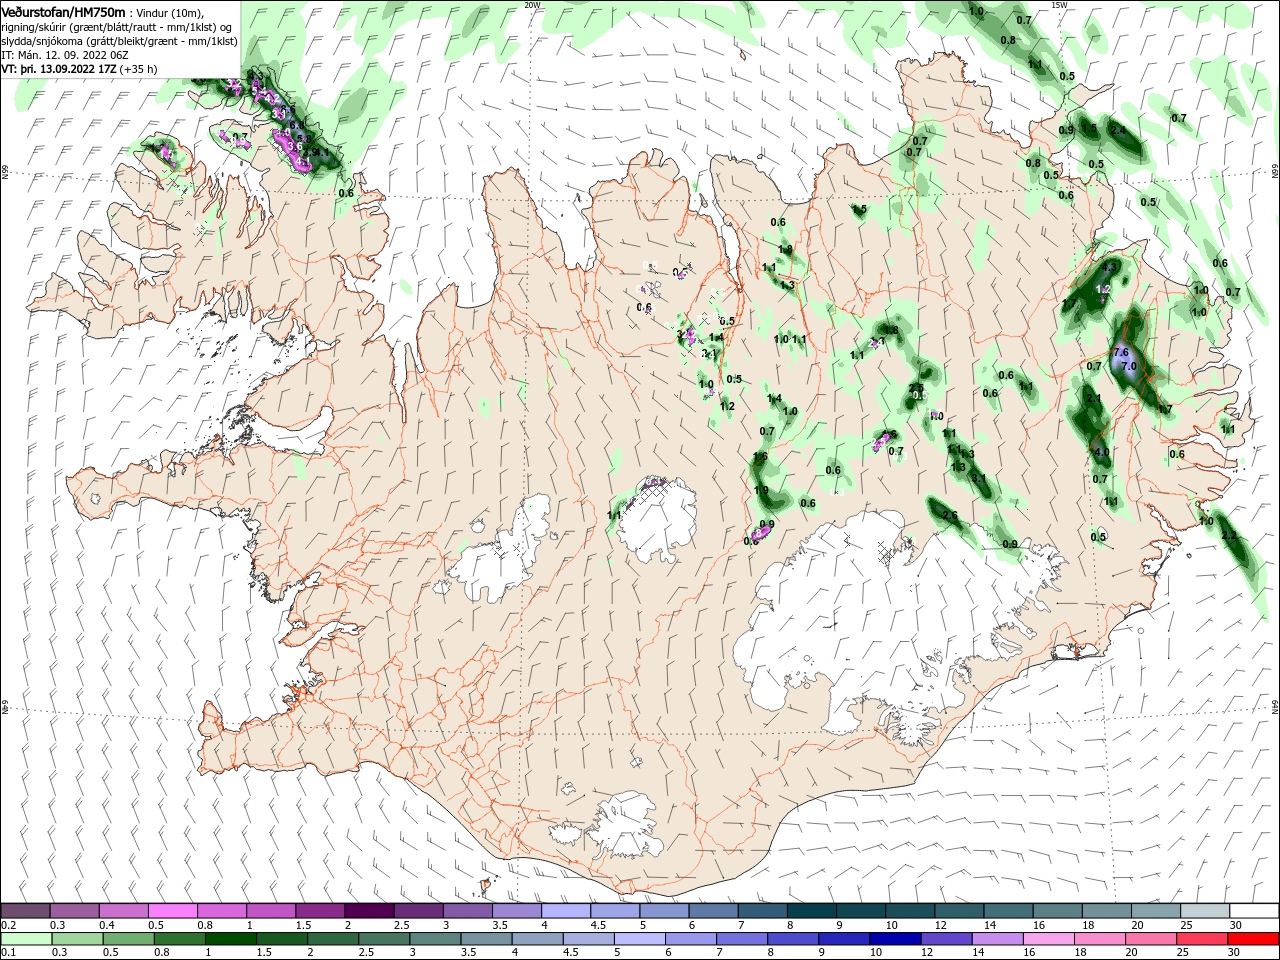Pick the pink swatch between 18 and 20, bottom row
The height and width of the screenshot is (960, 1280).
[1100, 939]
